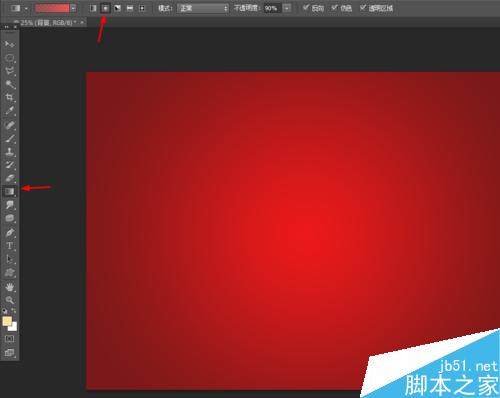Toggle the Dither (仿色) checkbox
Screen dimensions: 500x398
[334, 7]
